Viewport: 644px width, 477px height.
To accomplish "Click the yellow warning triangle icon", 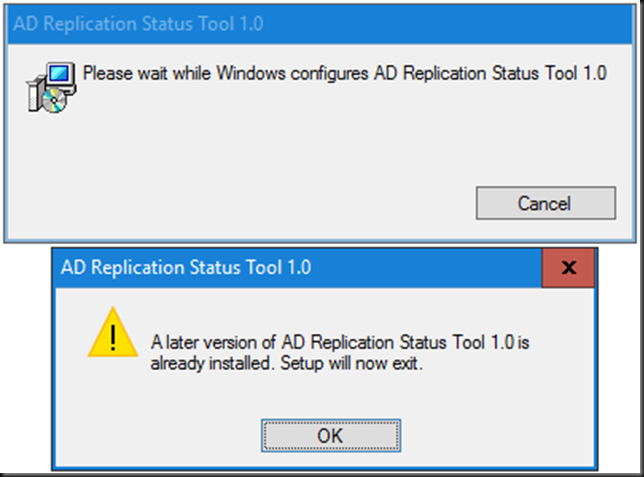I will pos(113,332).
